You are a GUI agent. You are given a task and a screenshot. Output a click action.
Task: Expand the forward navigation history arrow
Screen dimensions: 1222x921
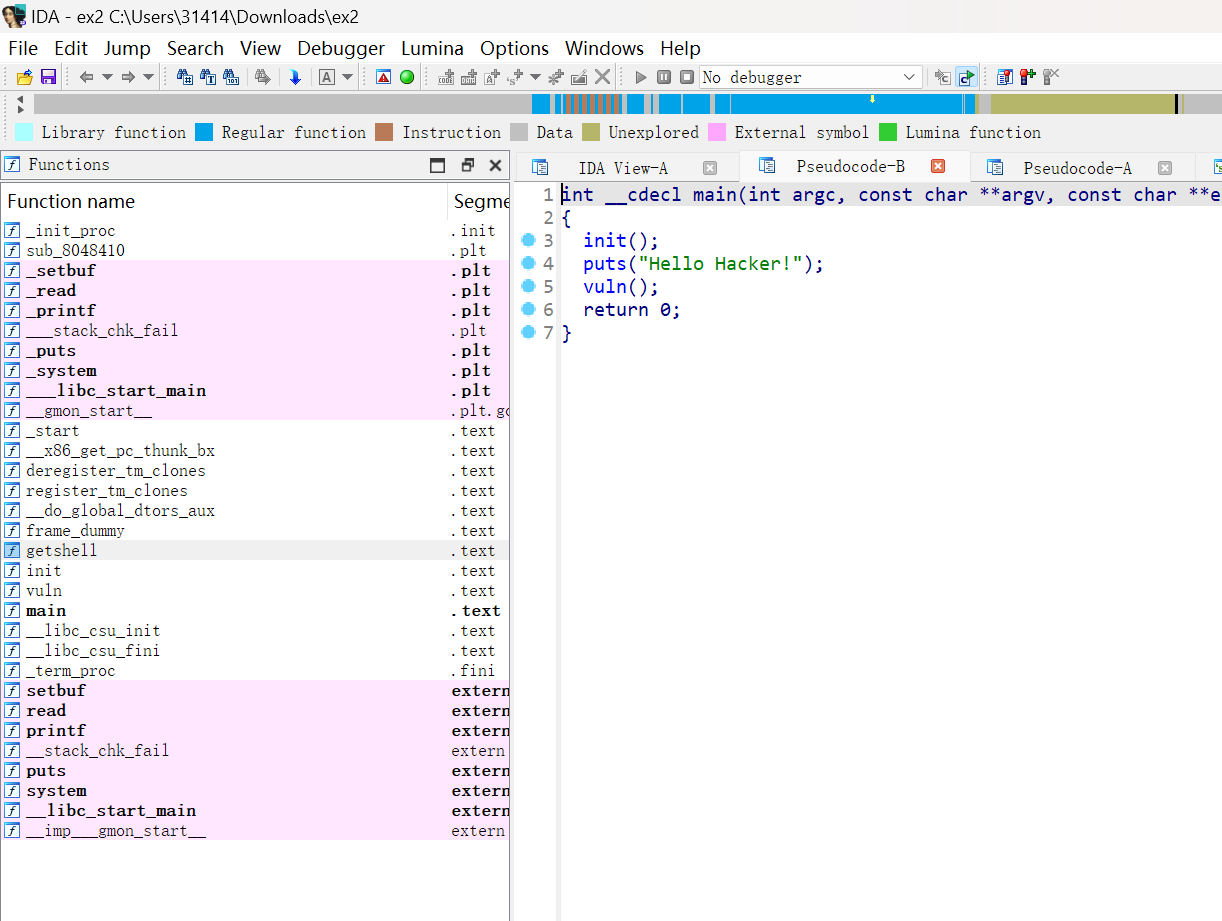(148, 77)
